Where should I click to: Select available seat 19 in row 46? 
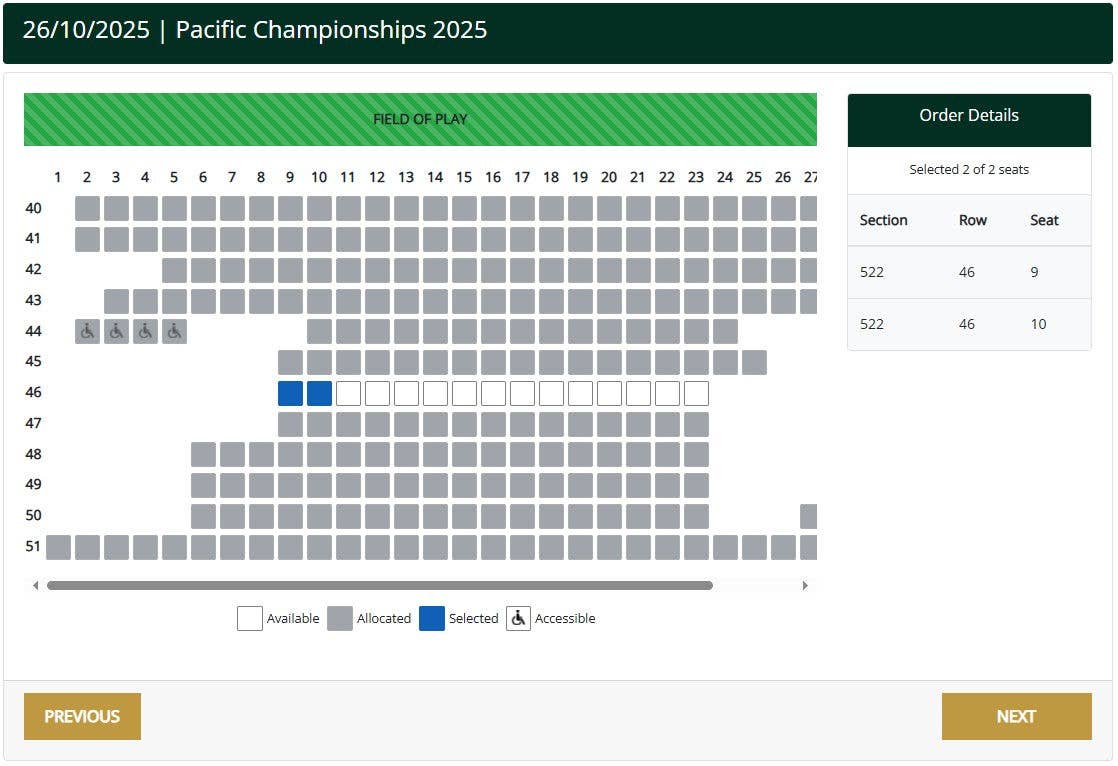[580, 393]
